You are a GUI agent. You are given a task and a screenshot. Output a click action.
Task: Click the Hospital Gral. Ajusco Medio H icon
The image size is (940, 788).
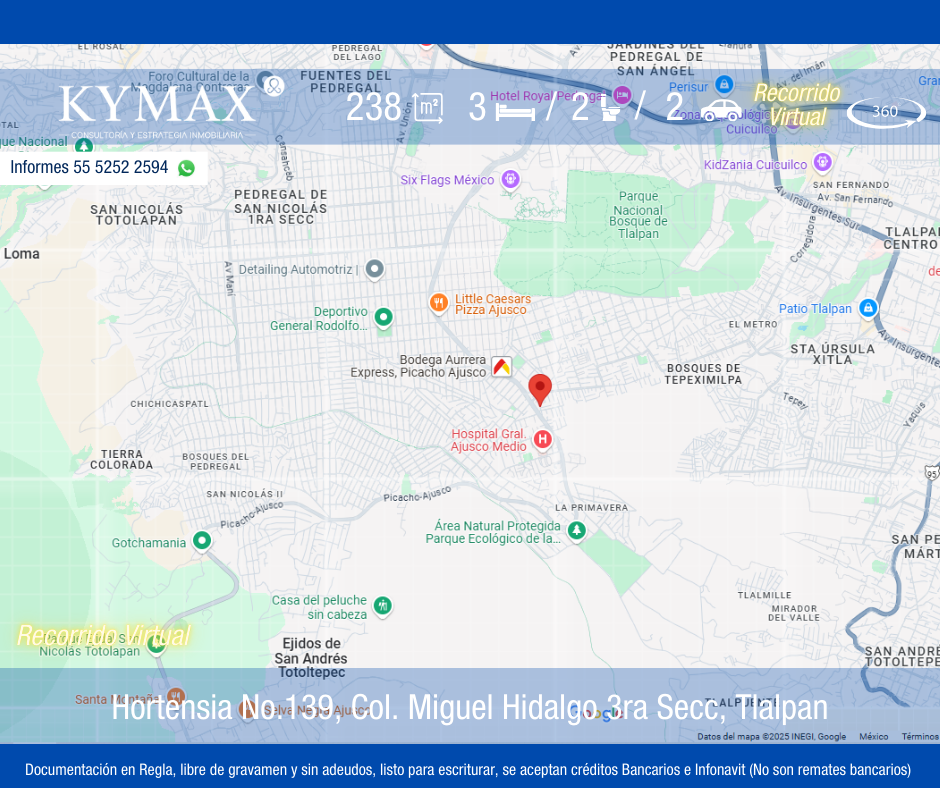(543, 439)
